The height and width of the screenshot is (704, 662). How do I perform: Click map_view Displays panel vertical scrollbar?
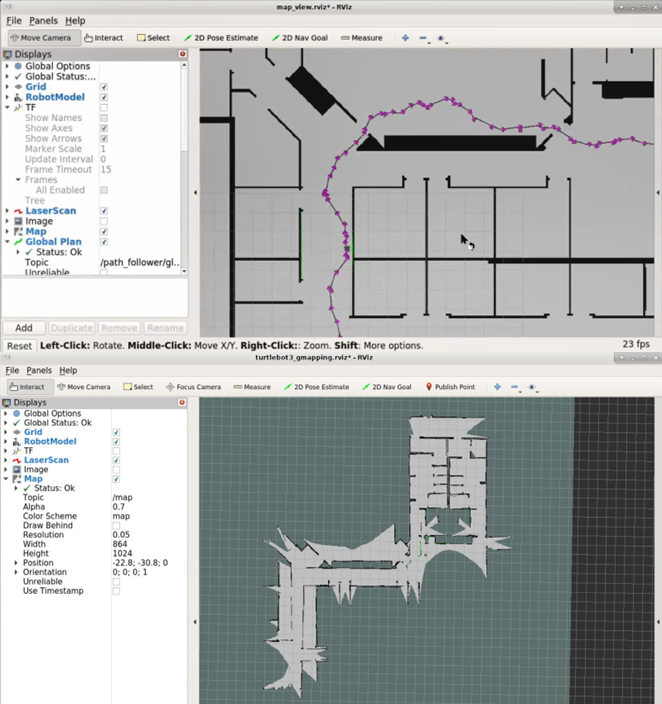[x=184, y=167]
